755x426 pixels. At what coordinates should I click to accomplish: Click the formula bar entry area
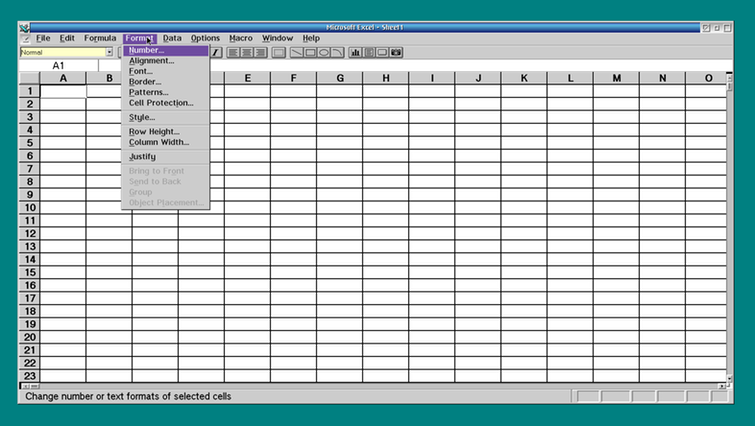416,65
